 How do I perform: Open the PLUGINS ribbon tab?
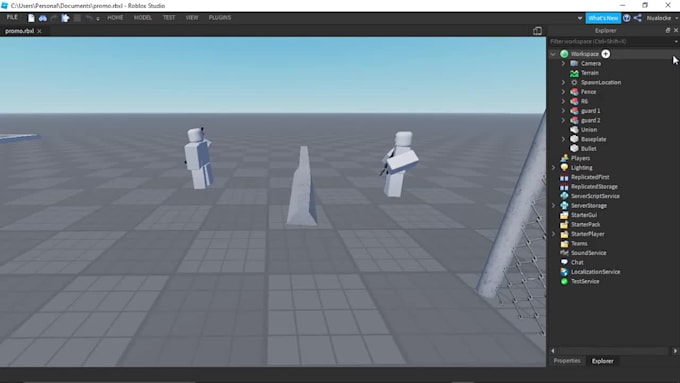pos(219,18)
